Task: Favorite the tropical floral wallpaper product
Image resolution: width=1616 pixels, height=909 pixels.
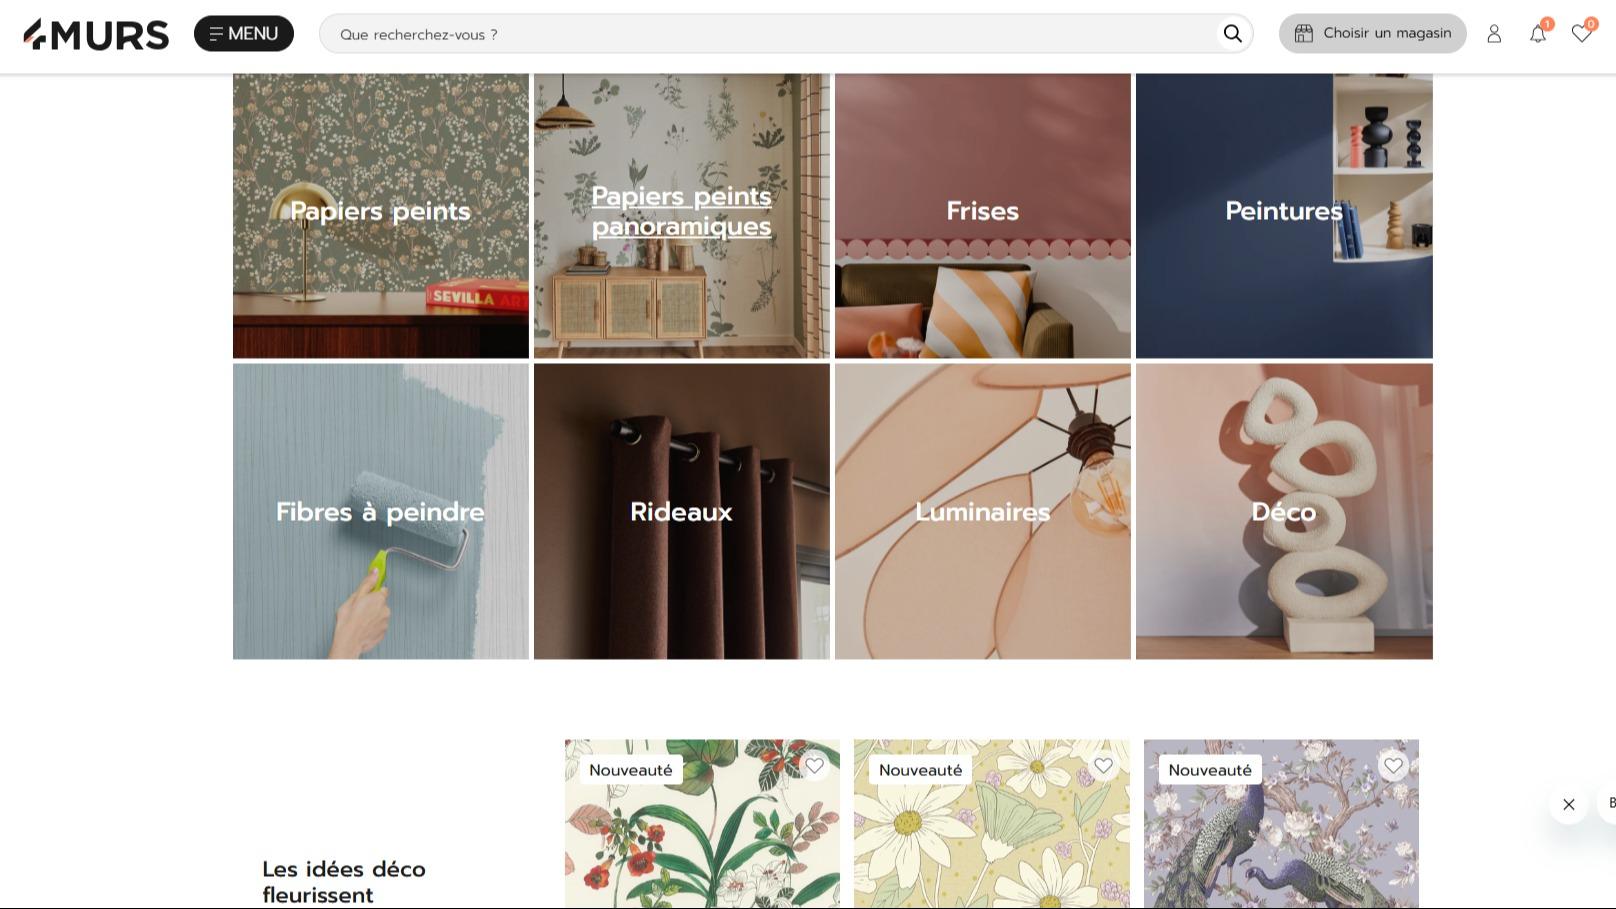Action: [814, 766]
